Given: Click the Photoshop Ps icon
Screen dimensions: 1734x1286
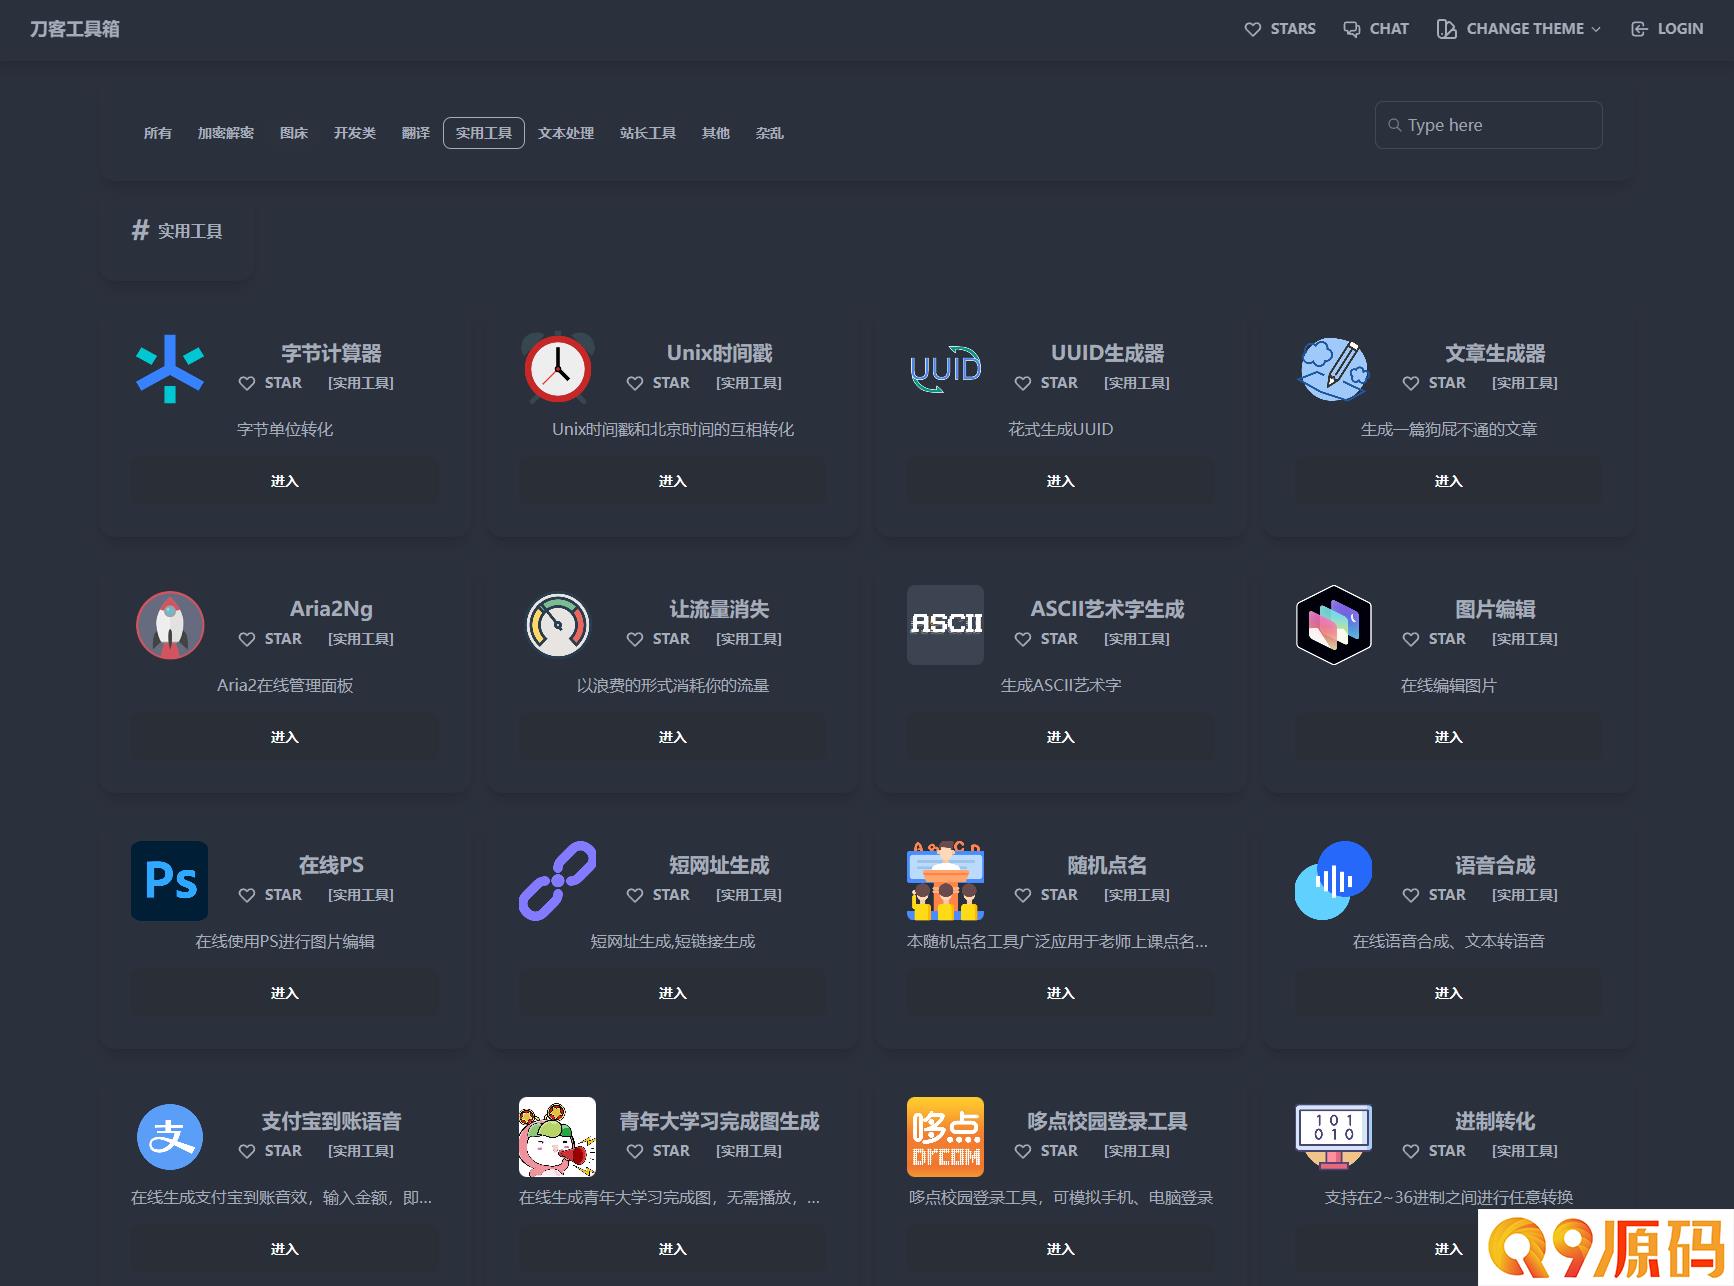Looking at the screenshot, I should pyautogui.click(x=170, y=881).
